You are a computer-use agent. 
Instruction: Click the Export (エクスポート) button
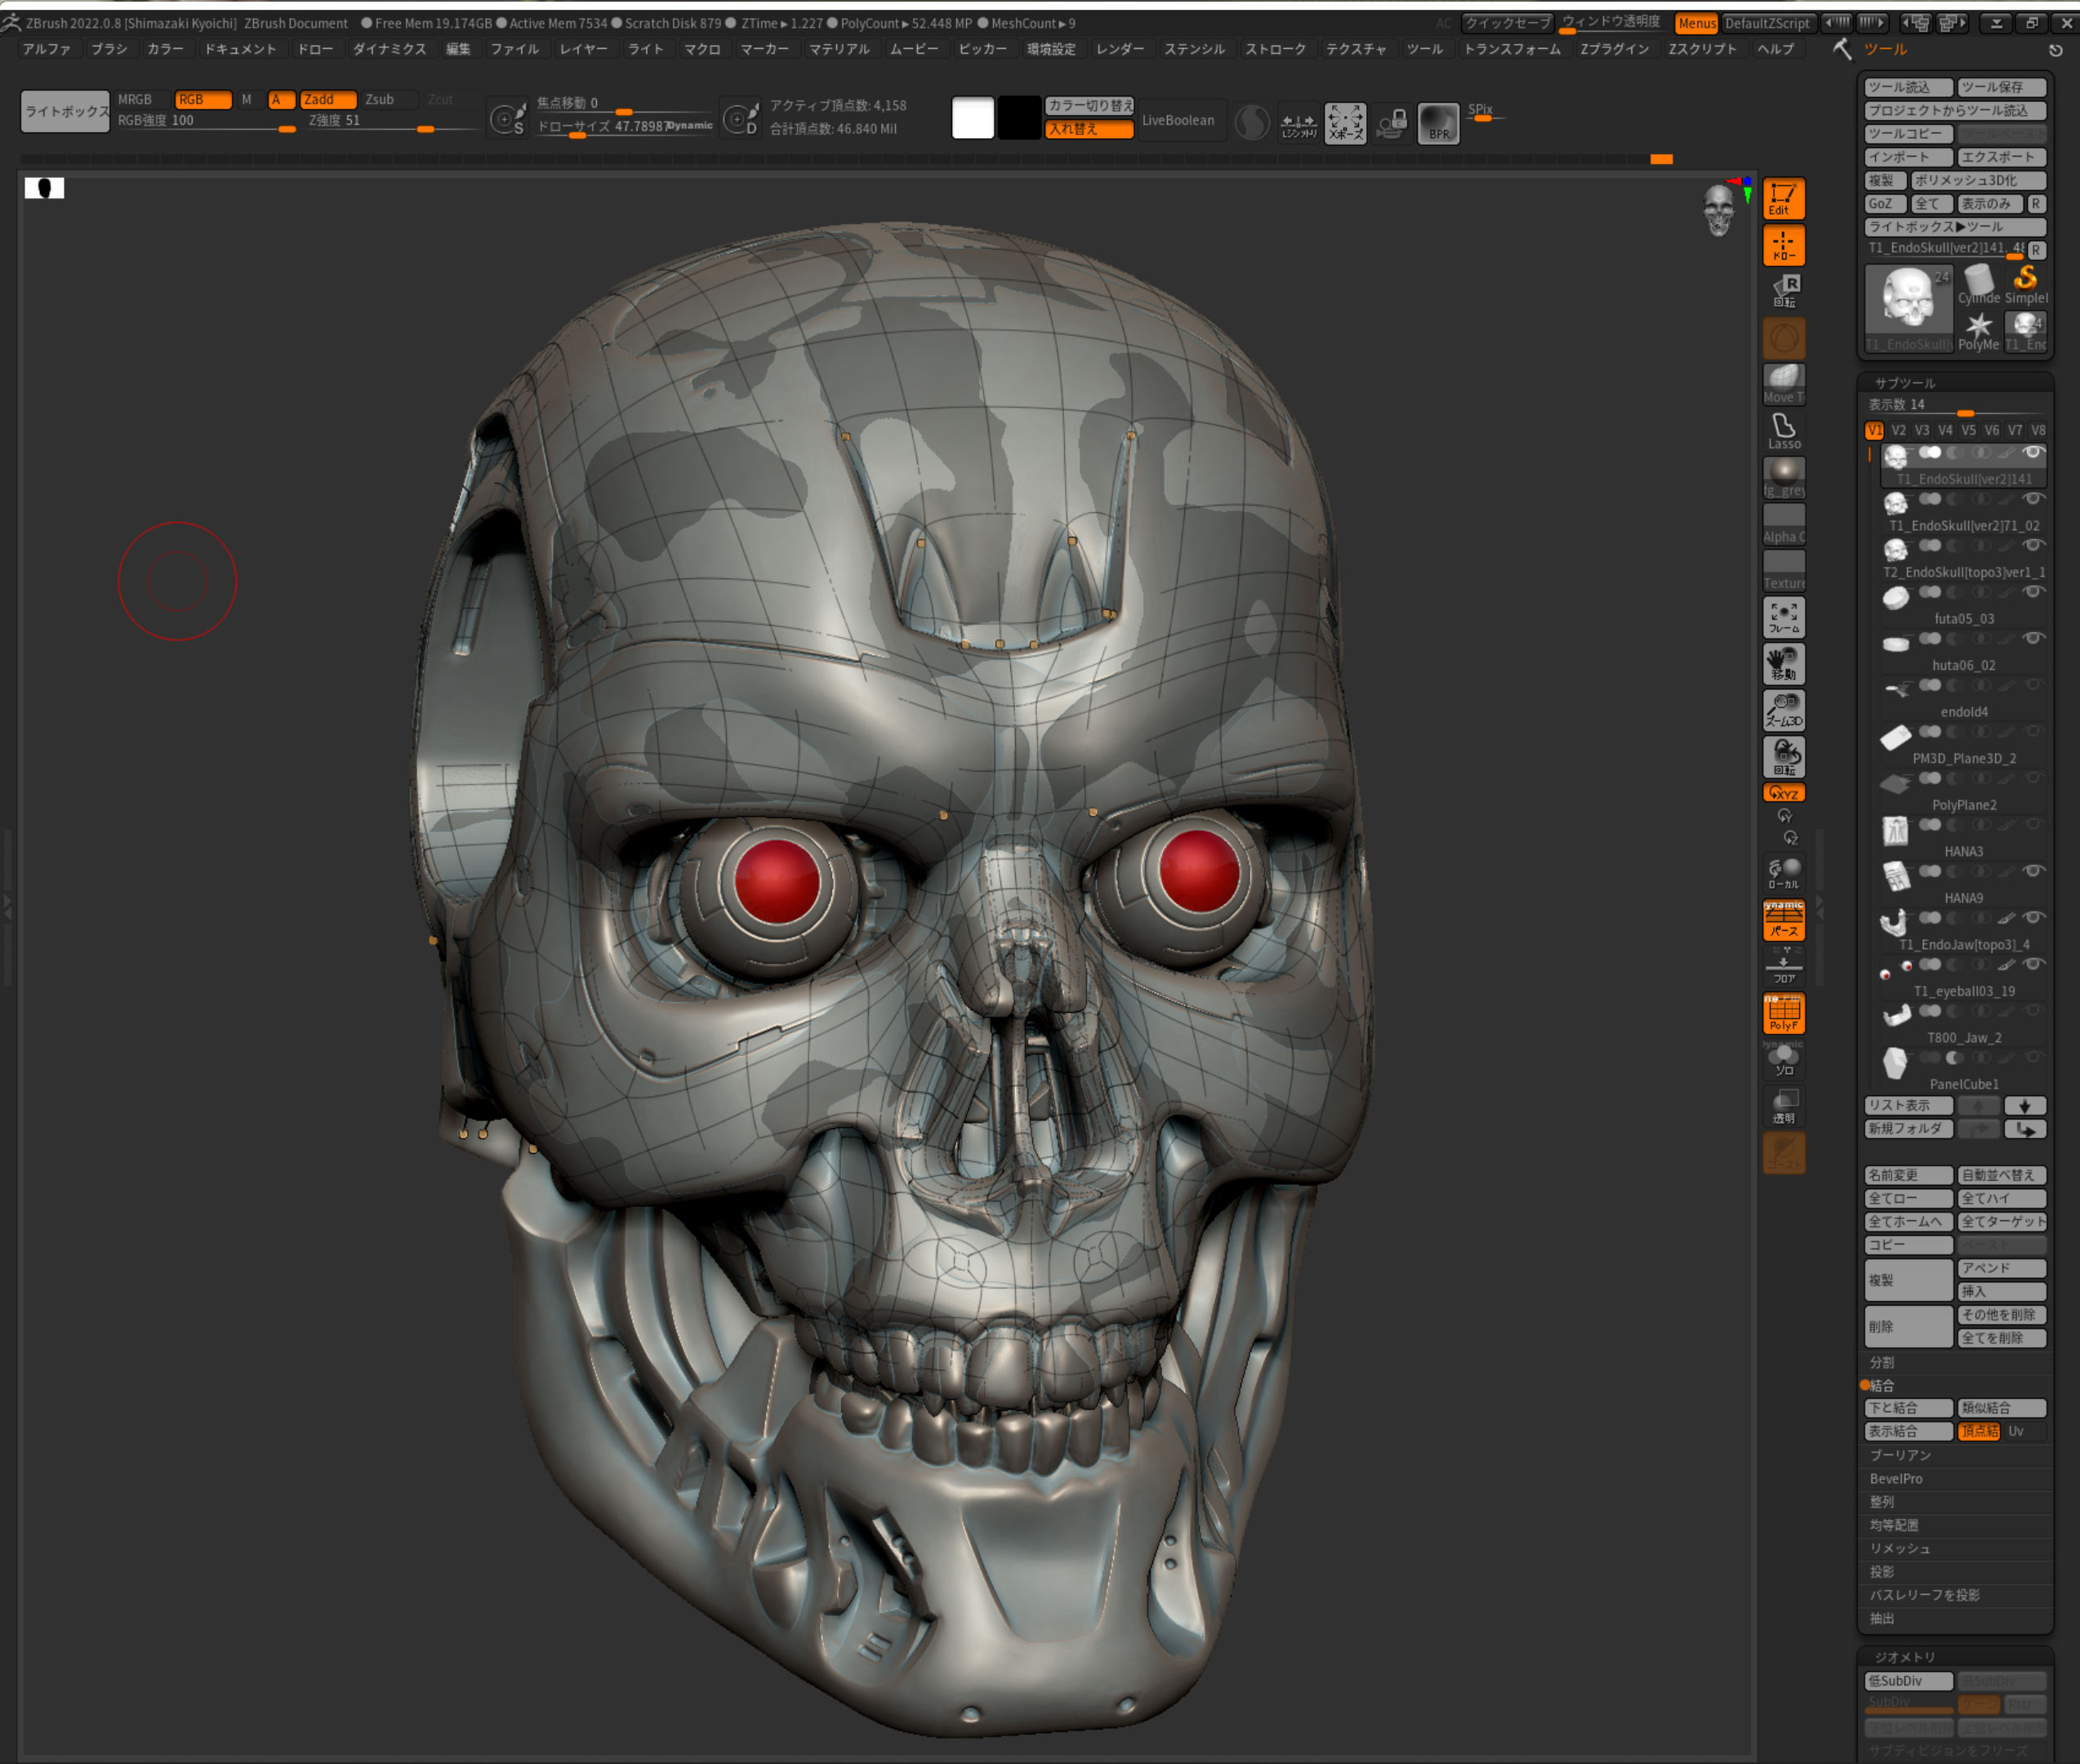tap(2002, 157)
